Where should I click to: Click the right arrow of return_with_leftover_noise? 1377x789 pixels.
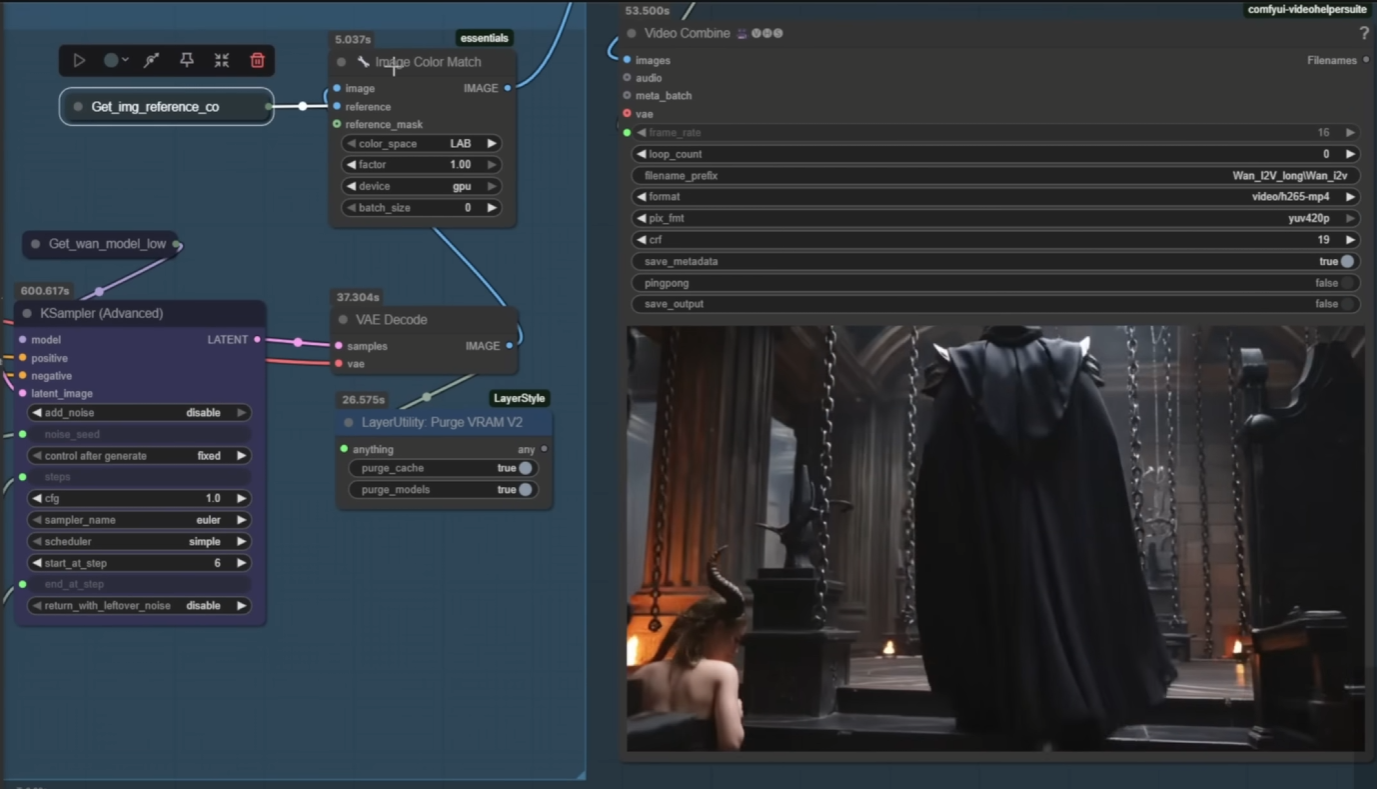click(x=241, y=606)
